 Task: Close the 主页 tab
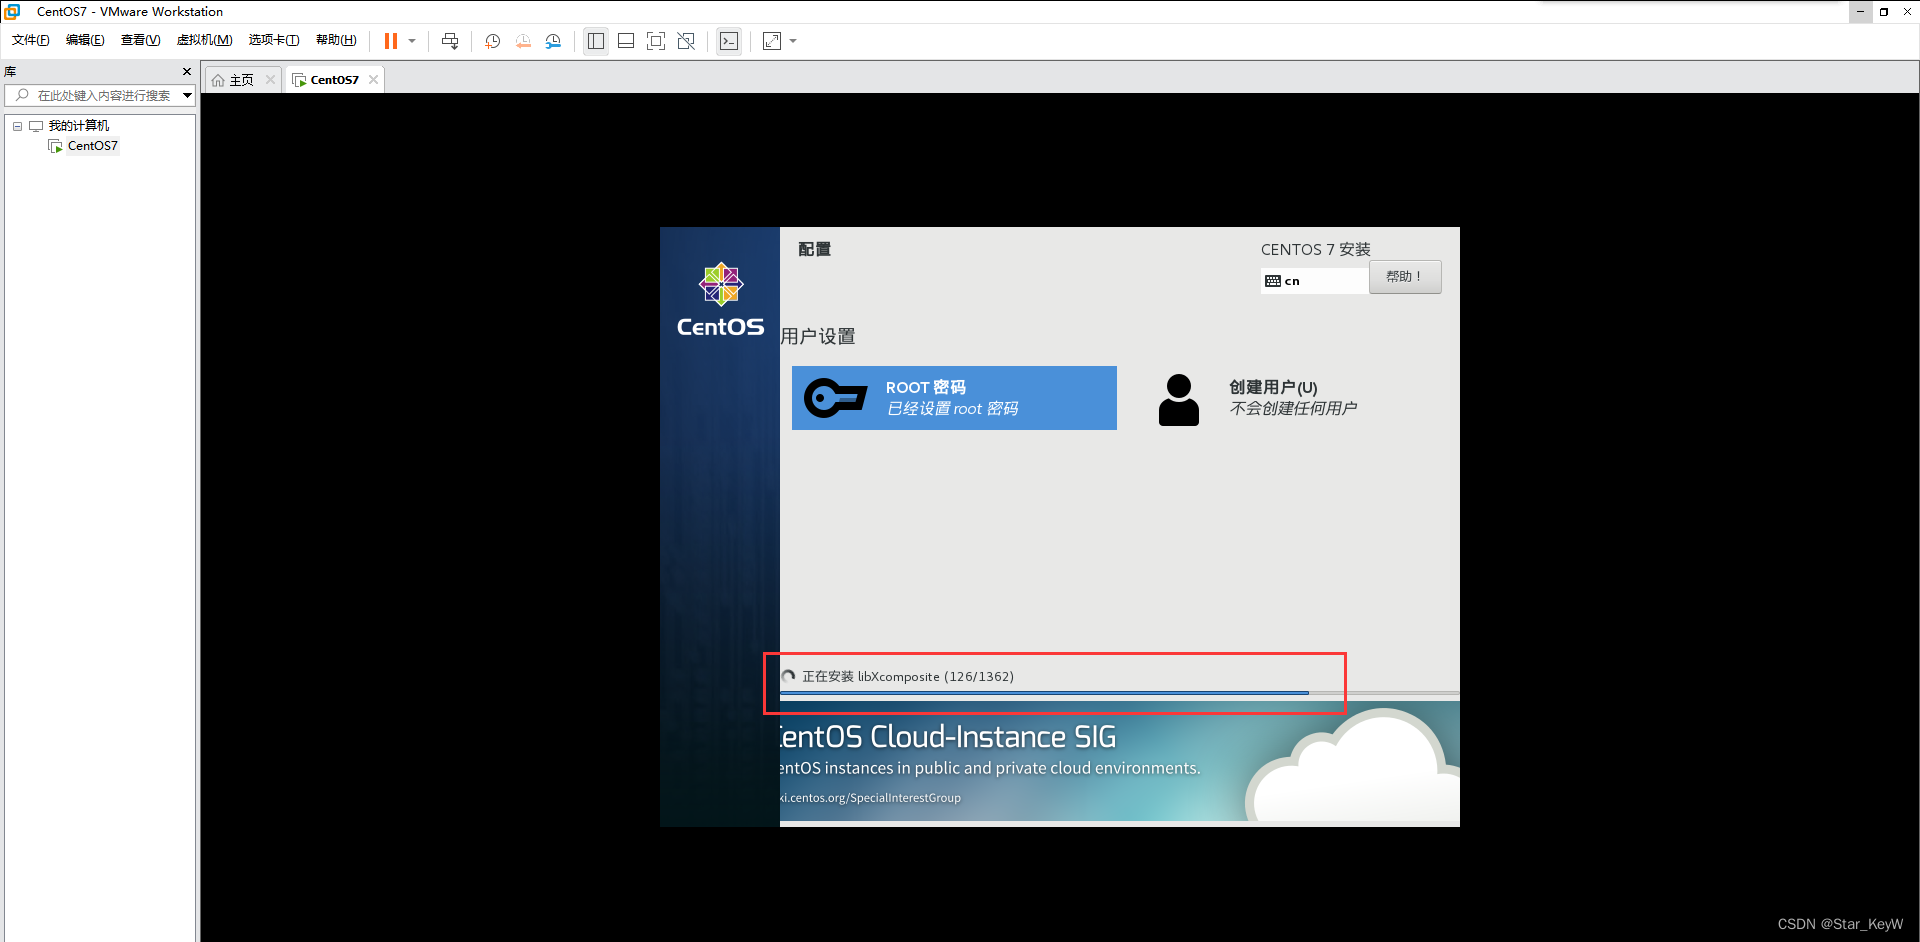coord(270,80)
